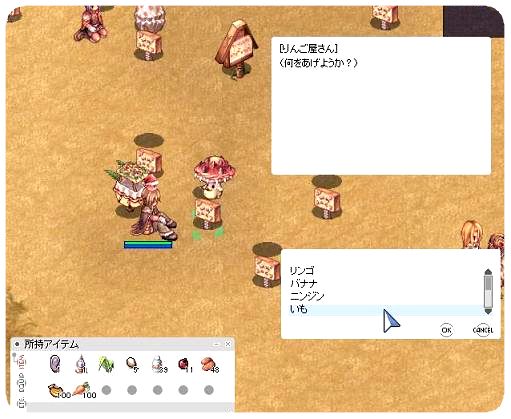Click the choice list scroll down arrow

click(488, 311)
